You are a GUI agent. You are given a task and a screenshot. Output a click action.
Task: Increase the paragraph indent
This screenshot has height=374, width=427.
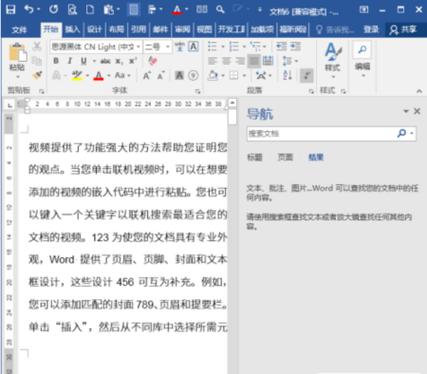(296, 47)
